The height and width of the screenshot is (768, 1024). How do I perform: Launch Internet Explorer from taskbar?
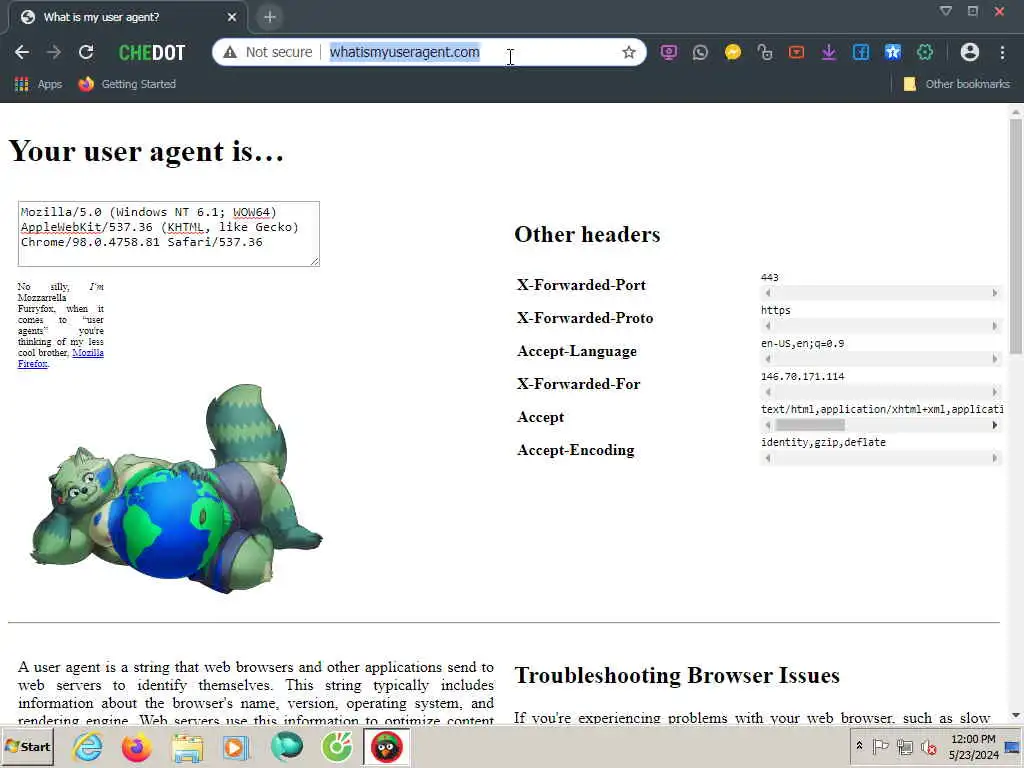click(x=88, y=747)
